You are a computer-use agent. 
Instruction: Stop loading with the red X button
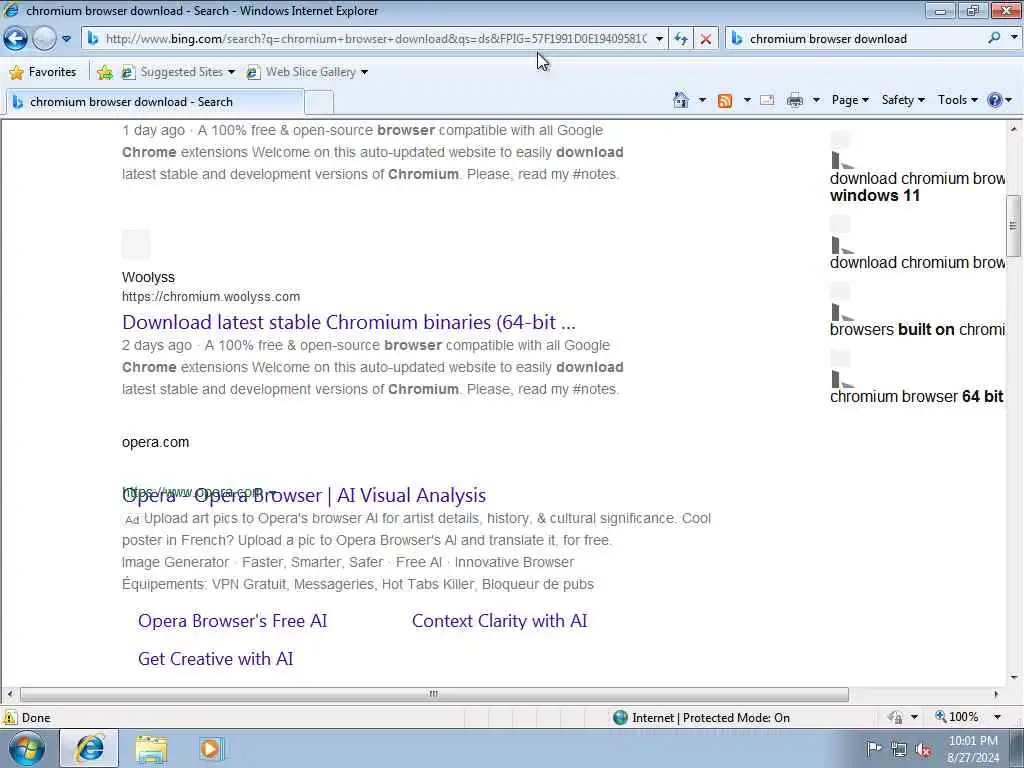[705, 39]
